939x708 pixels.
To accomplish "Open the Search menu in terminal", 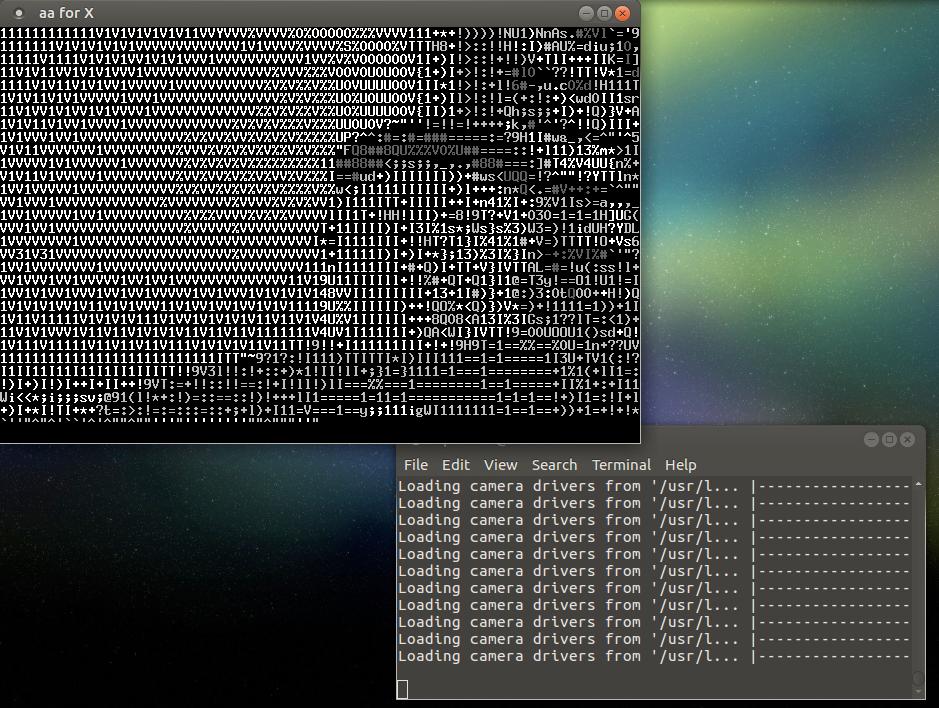I will coord(555,465).
